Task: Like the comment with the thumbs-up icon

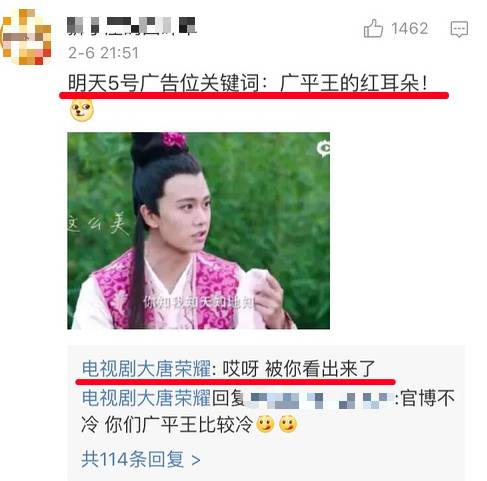Action: point(373,28)
